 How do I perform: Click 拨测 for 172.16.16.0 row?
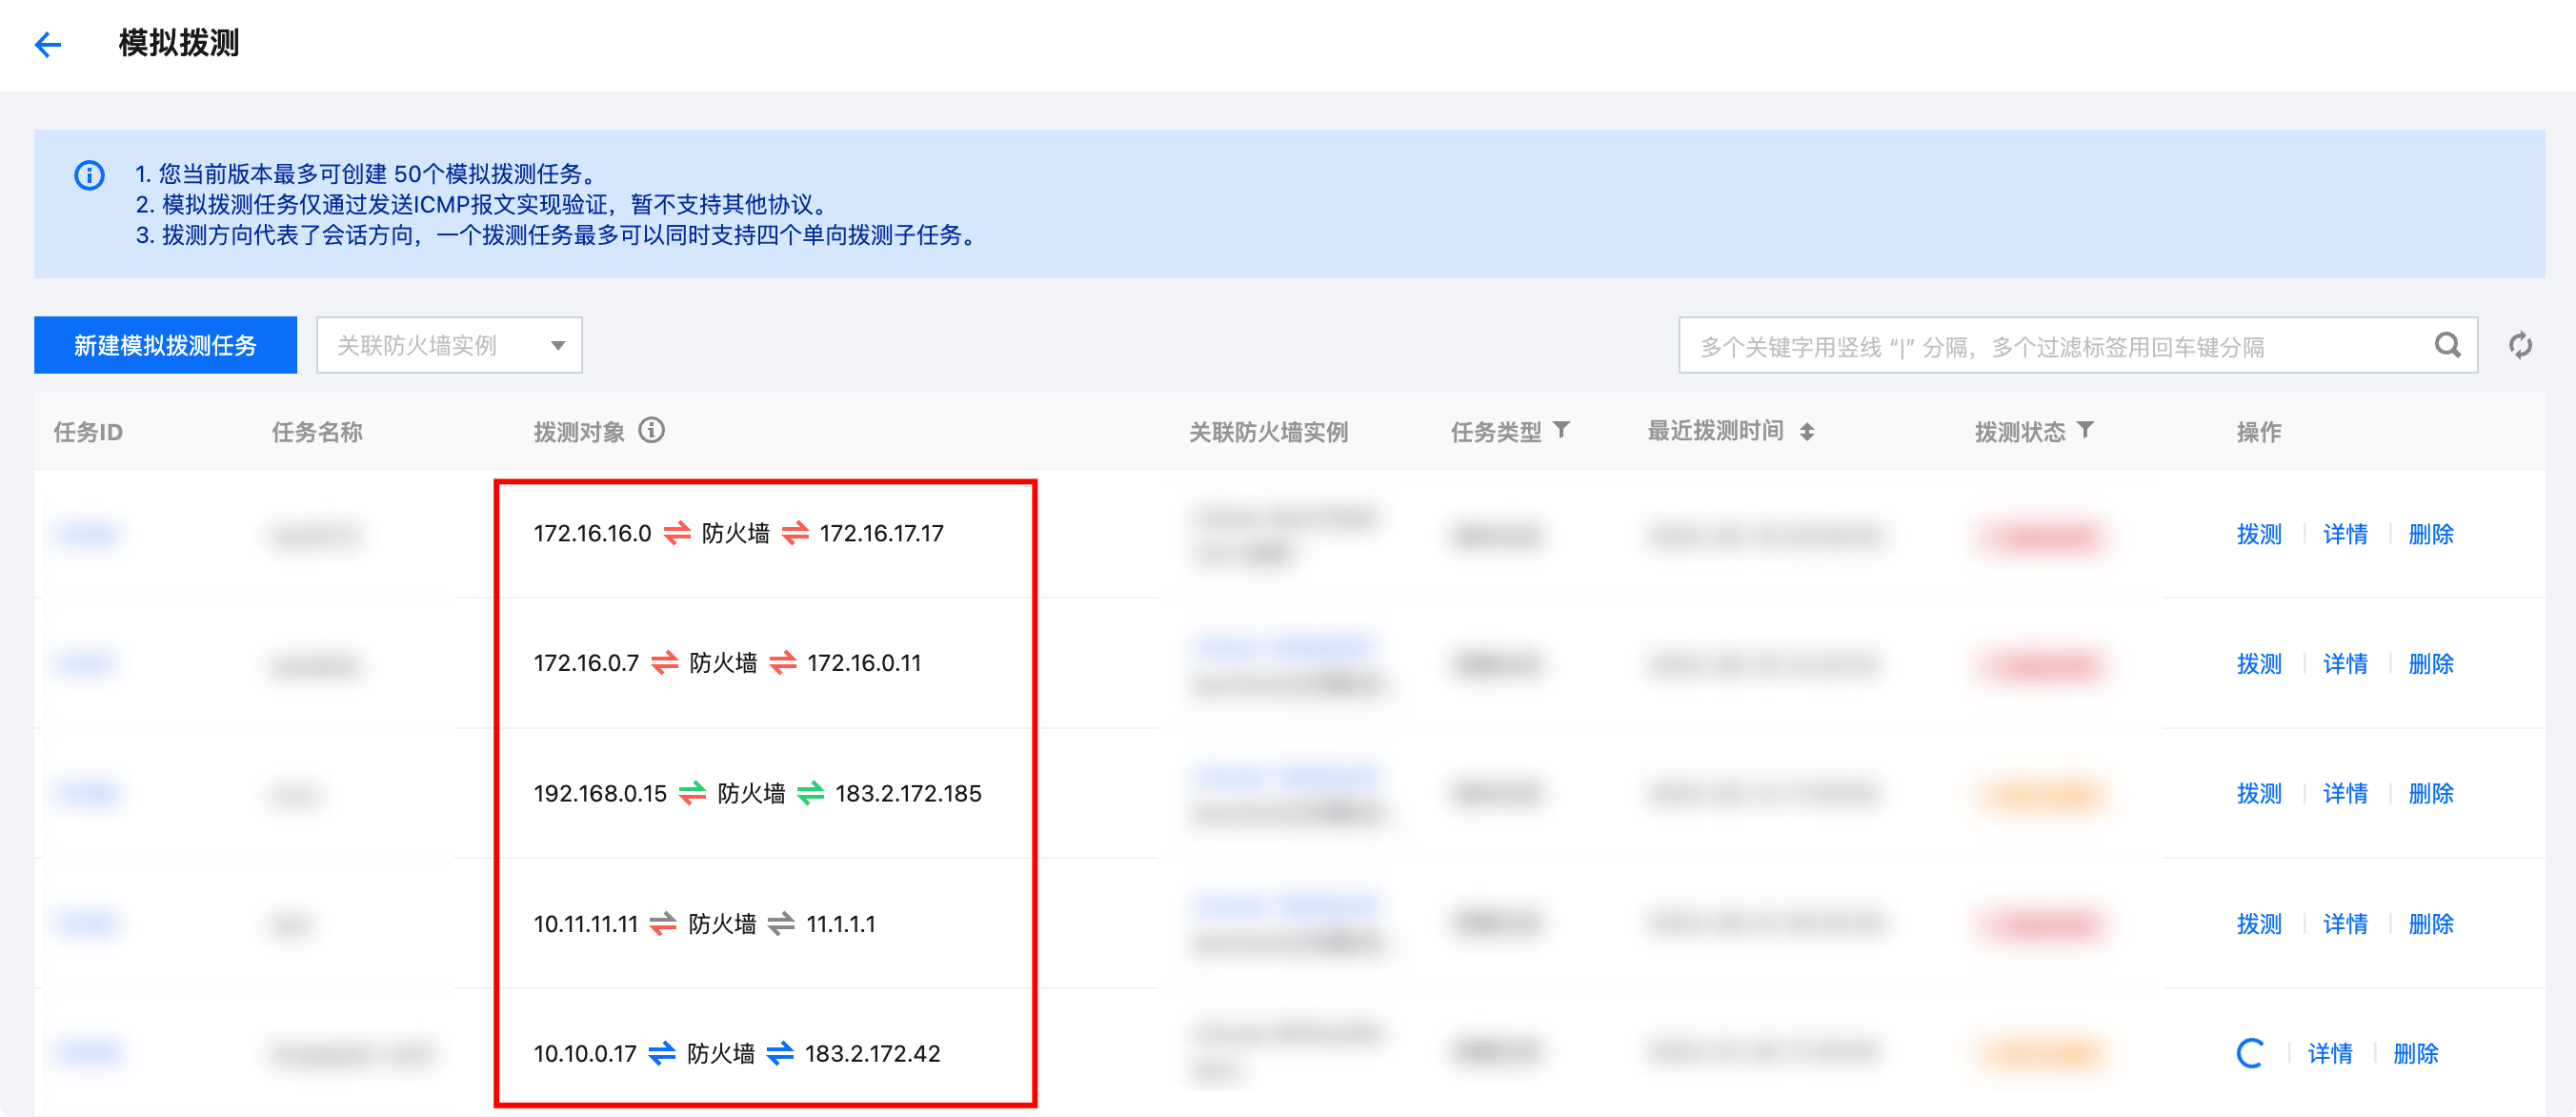pyautogui.click(x=2259, y=534)
